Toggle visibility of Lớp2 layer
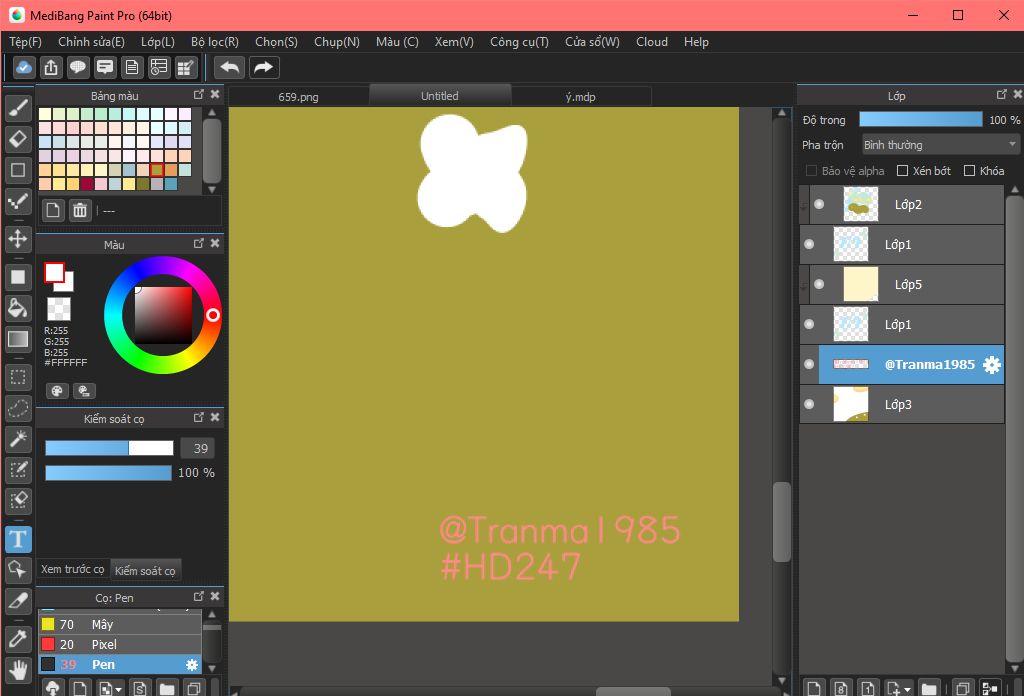 point(819,204)
